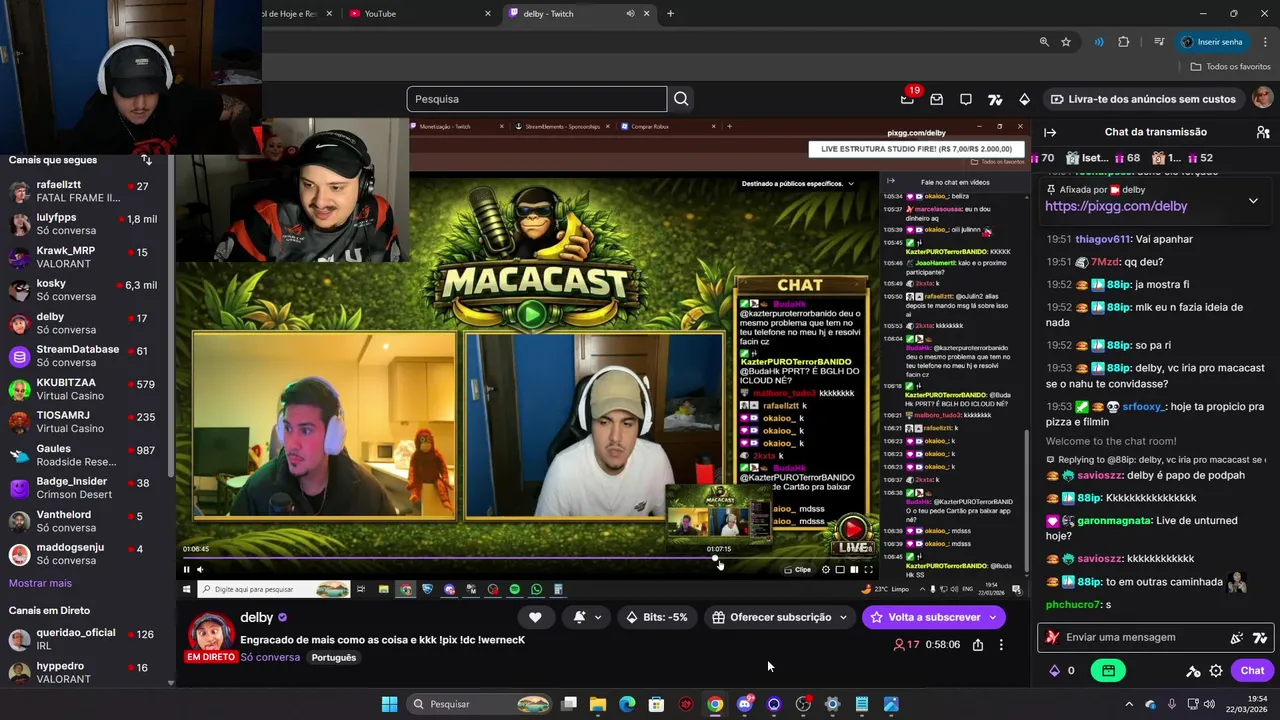1280x720 pixels.
Task: Follow heart button for delby
Action: (x=535, y=617)
